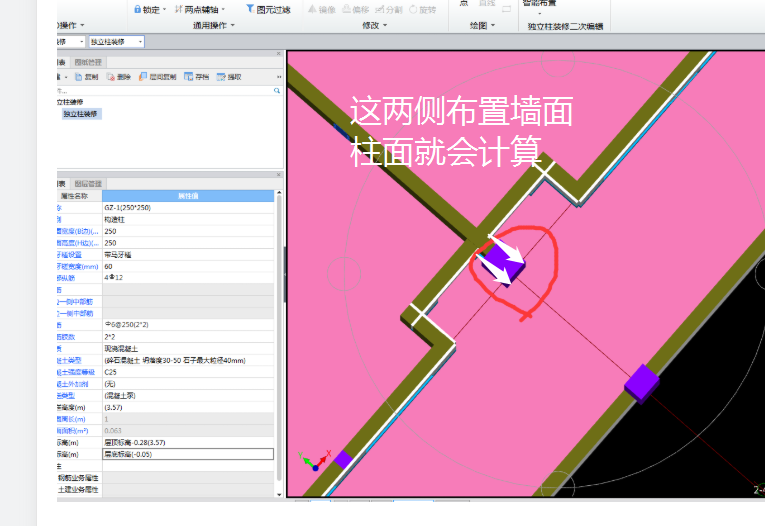Switch to the property list tab beside 图层管理

tap(62, 183)
